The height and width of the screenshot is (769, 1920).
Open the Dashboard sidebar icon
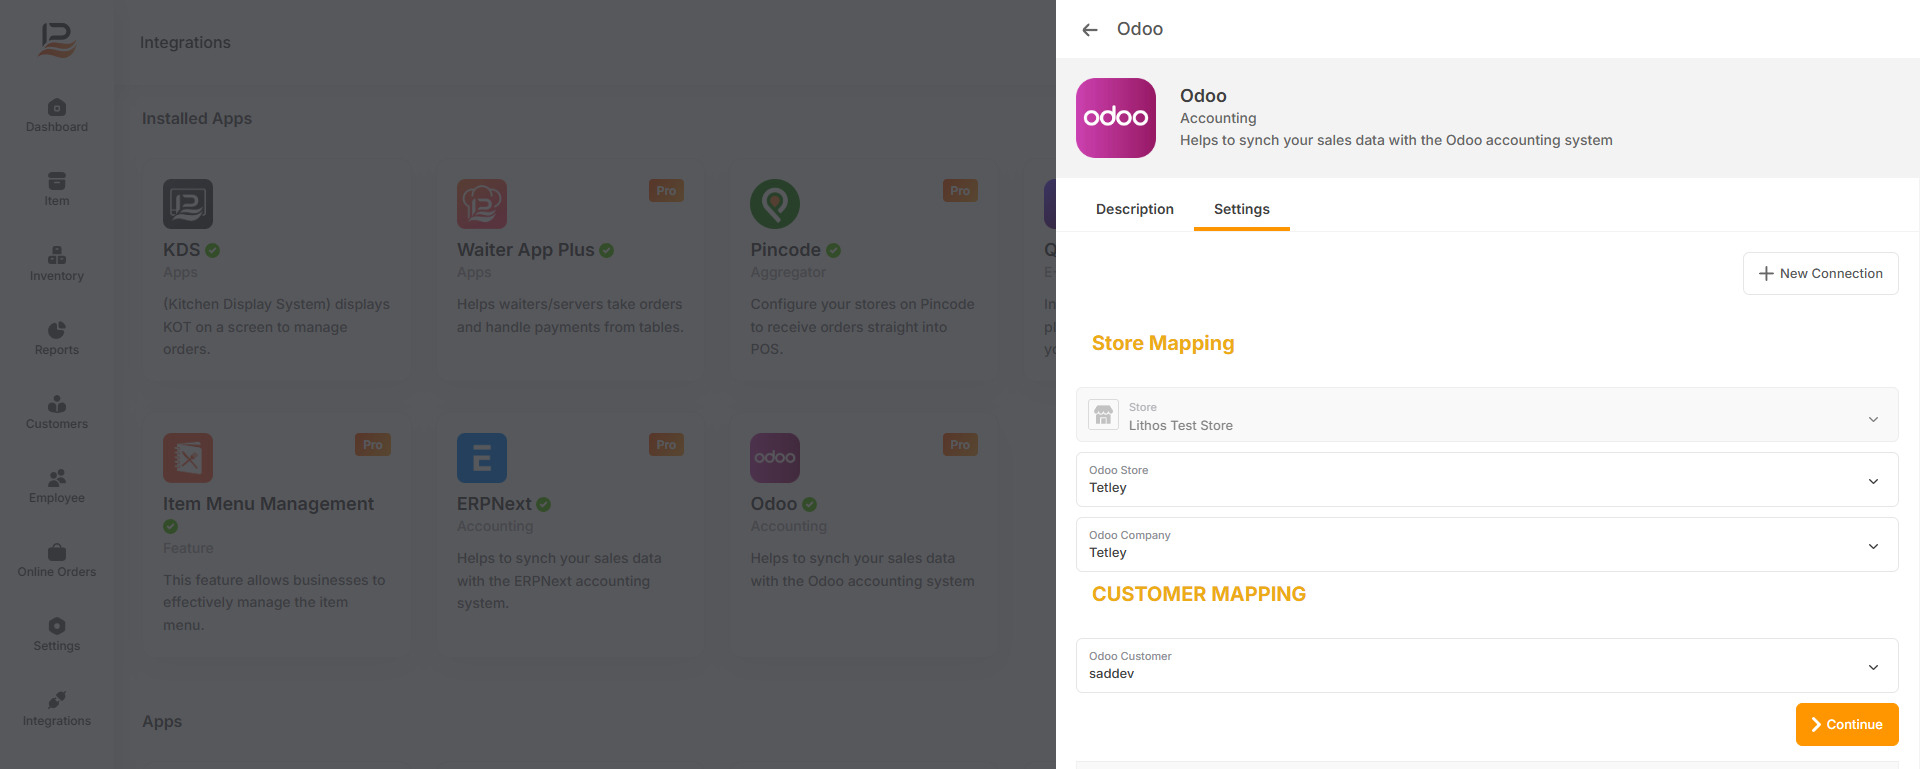(57, 115)
